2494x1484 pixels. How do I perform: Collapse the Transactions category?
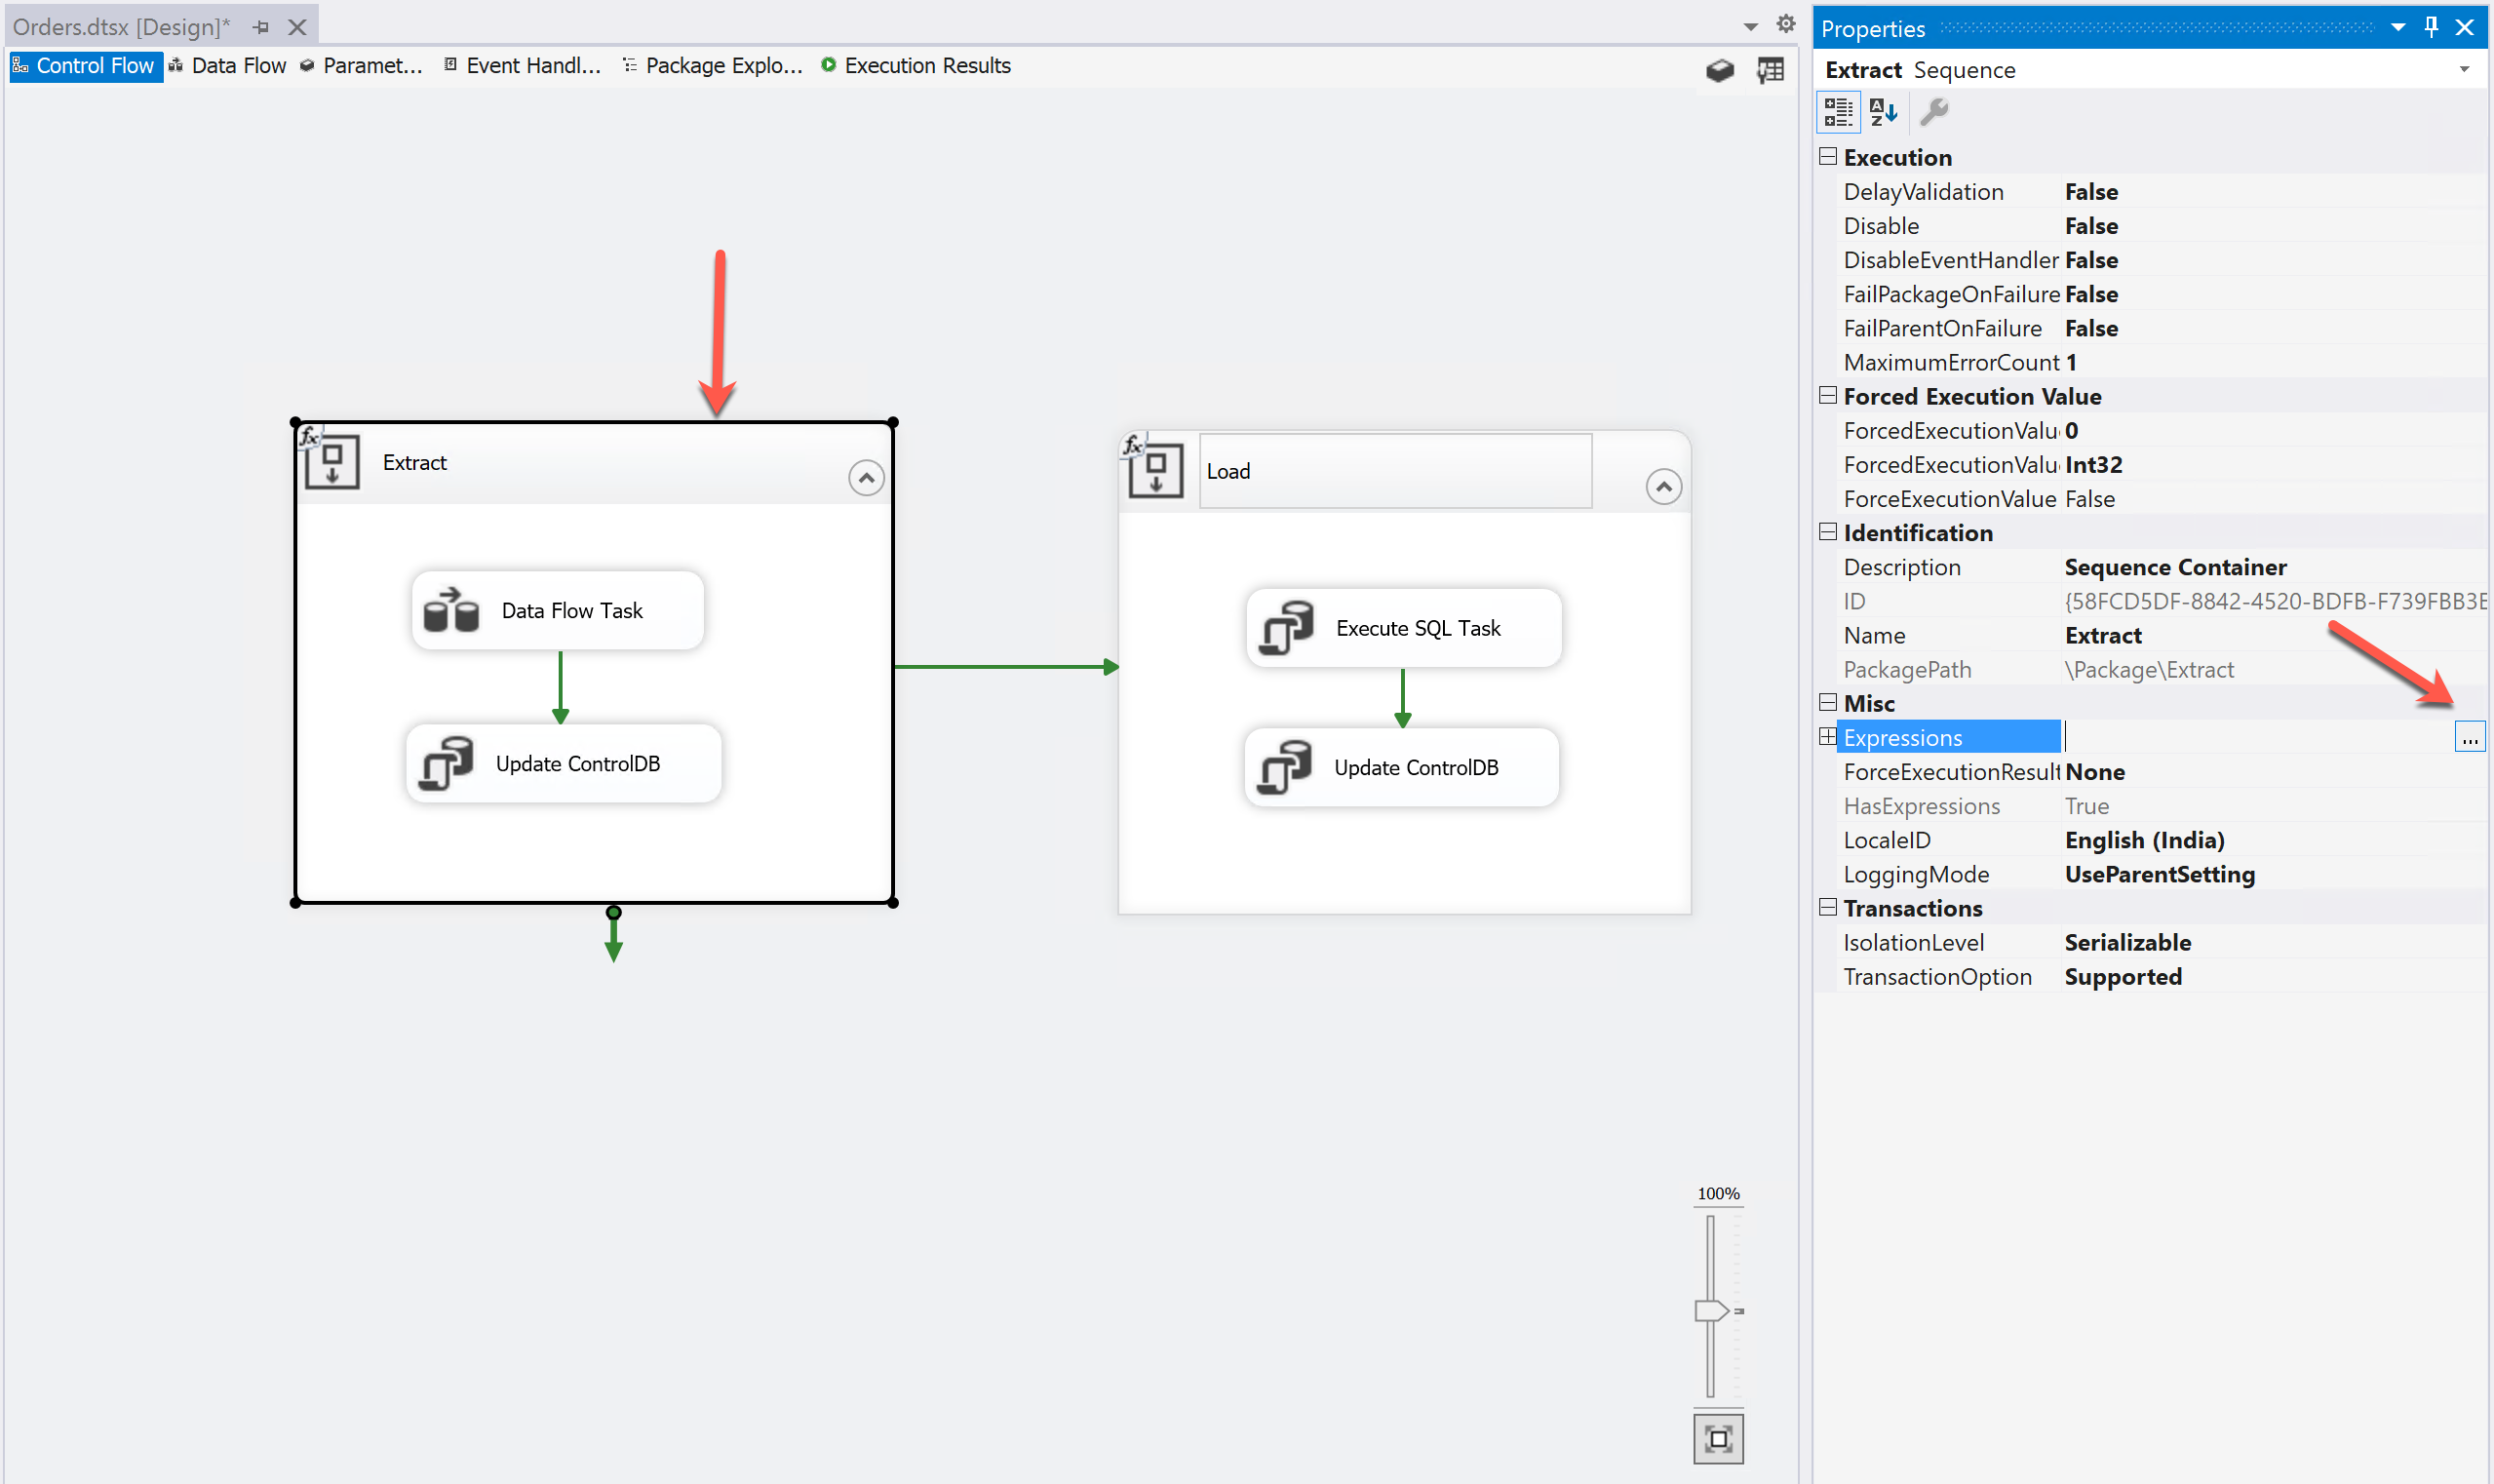[1828, 908]
